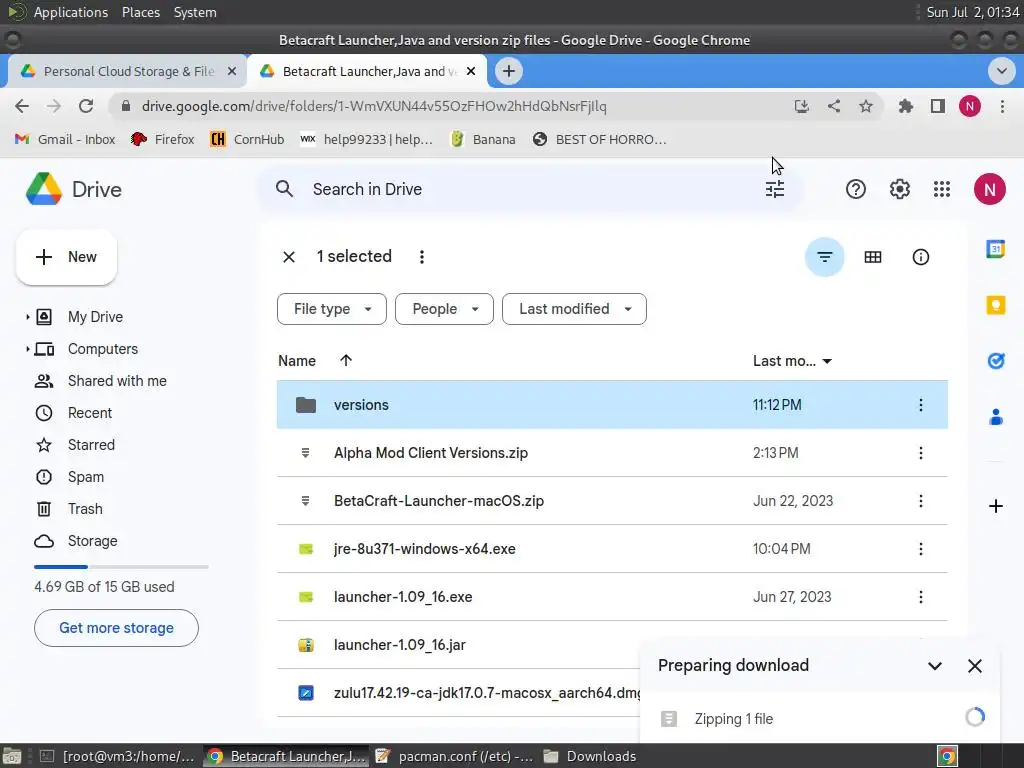Open Last modified column sort dropdown

(x=792, y=361)
